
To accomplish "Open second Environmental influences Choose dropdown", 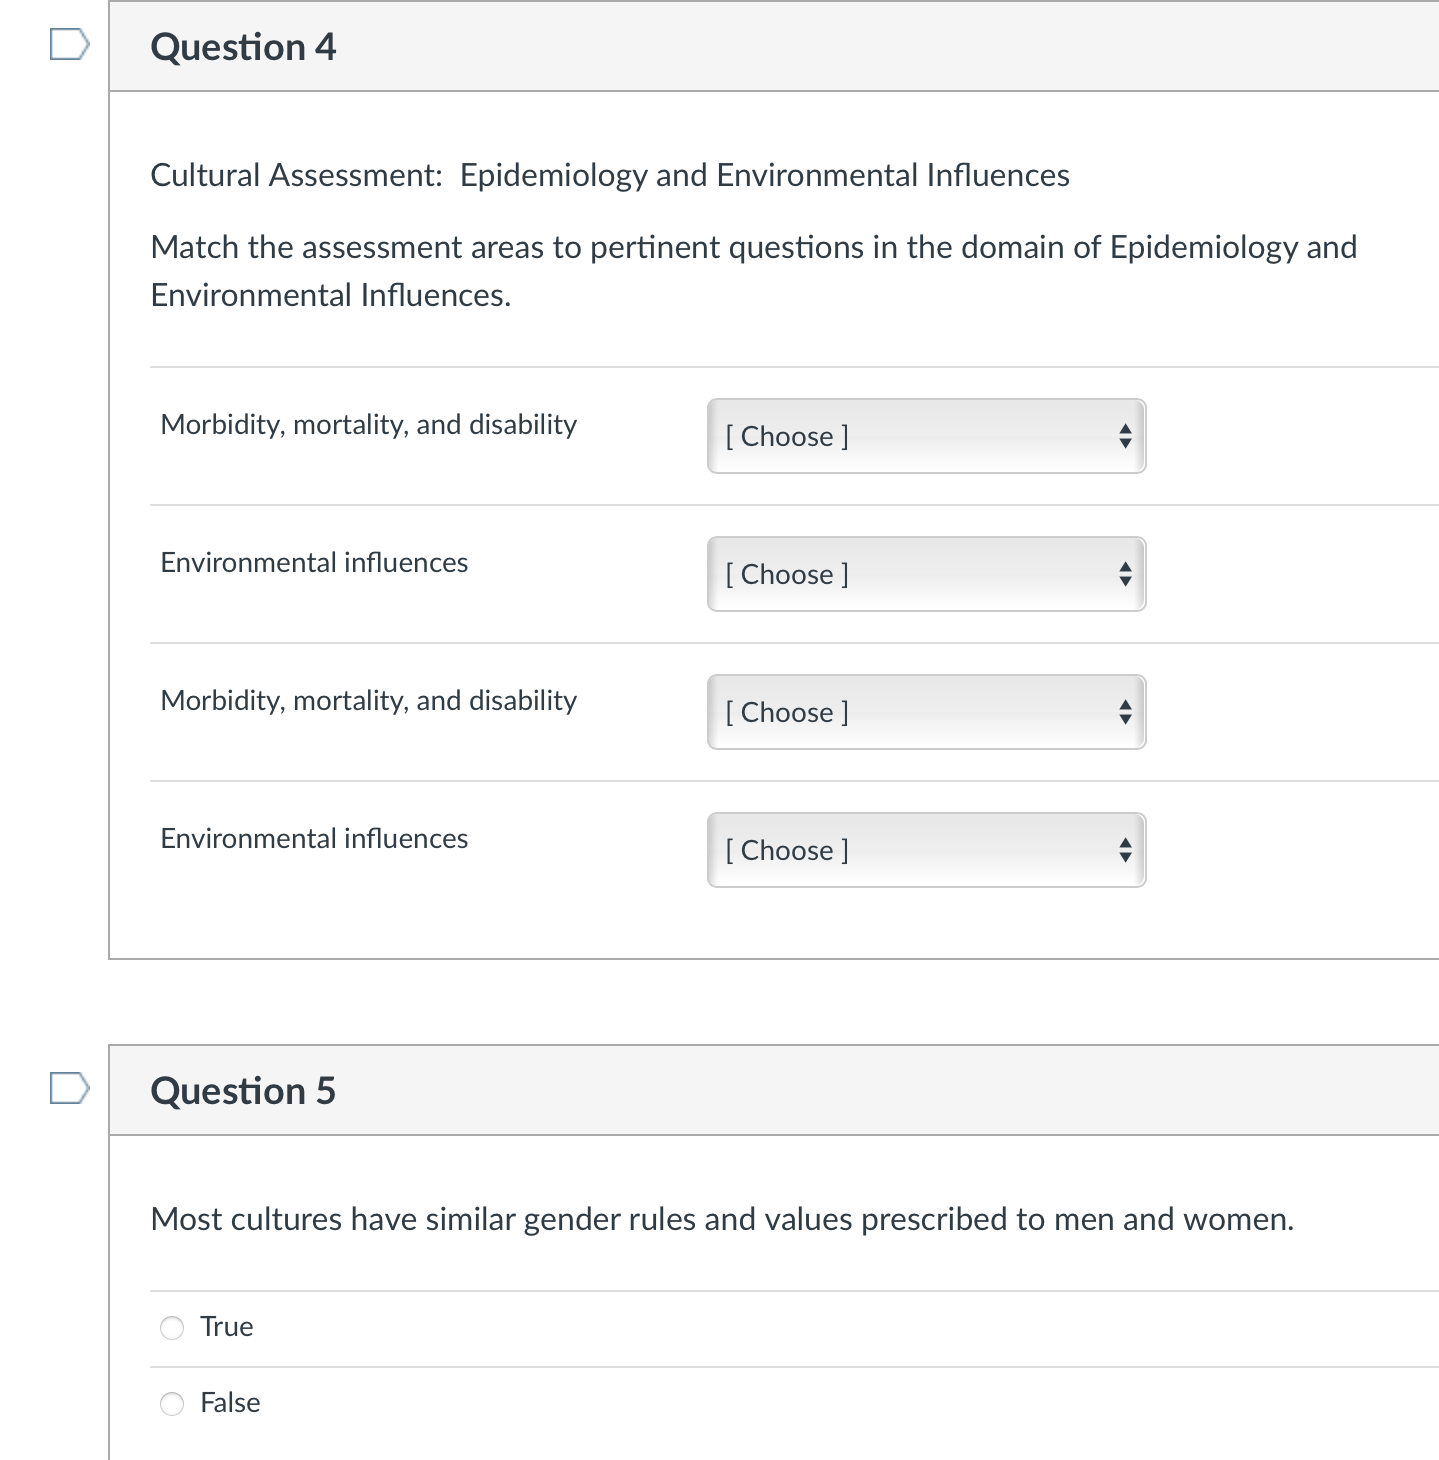I will 925,850.
